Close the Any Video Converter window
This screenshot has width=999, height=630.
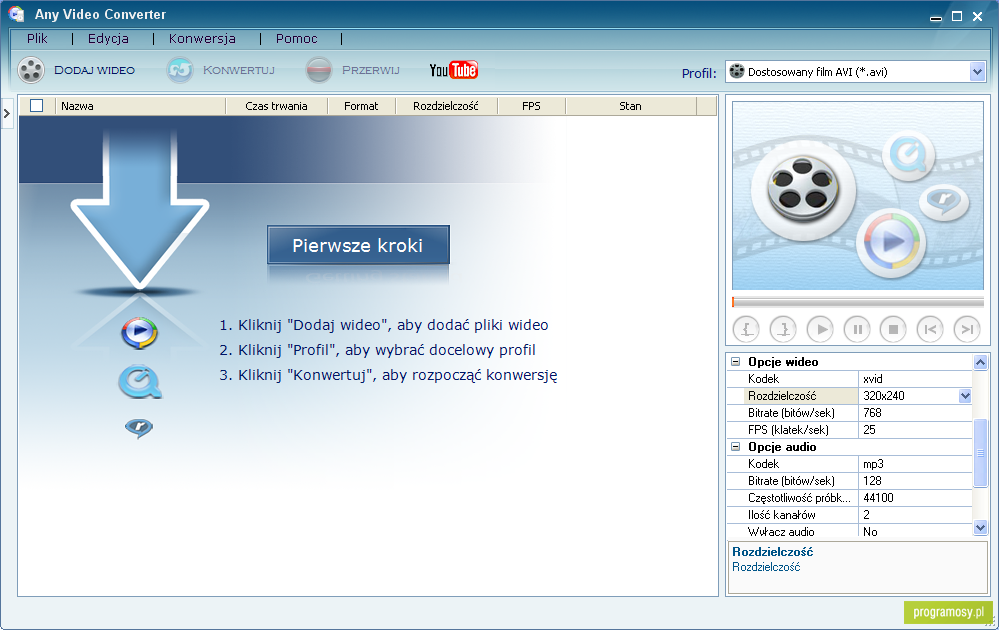977,17
